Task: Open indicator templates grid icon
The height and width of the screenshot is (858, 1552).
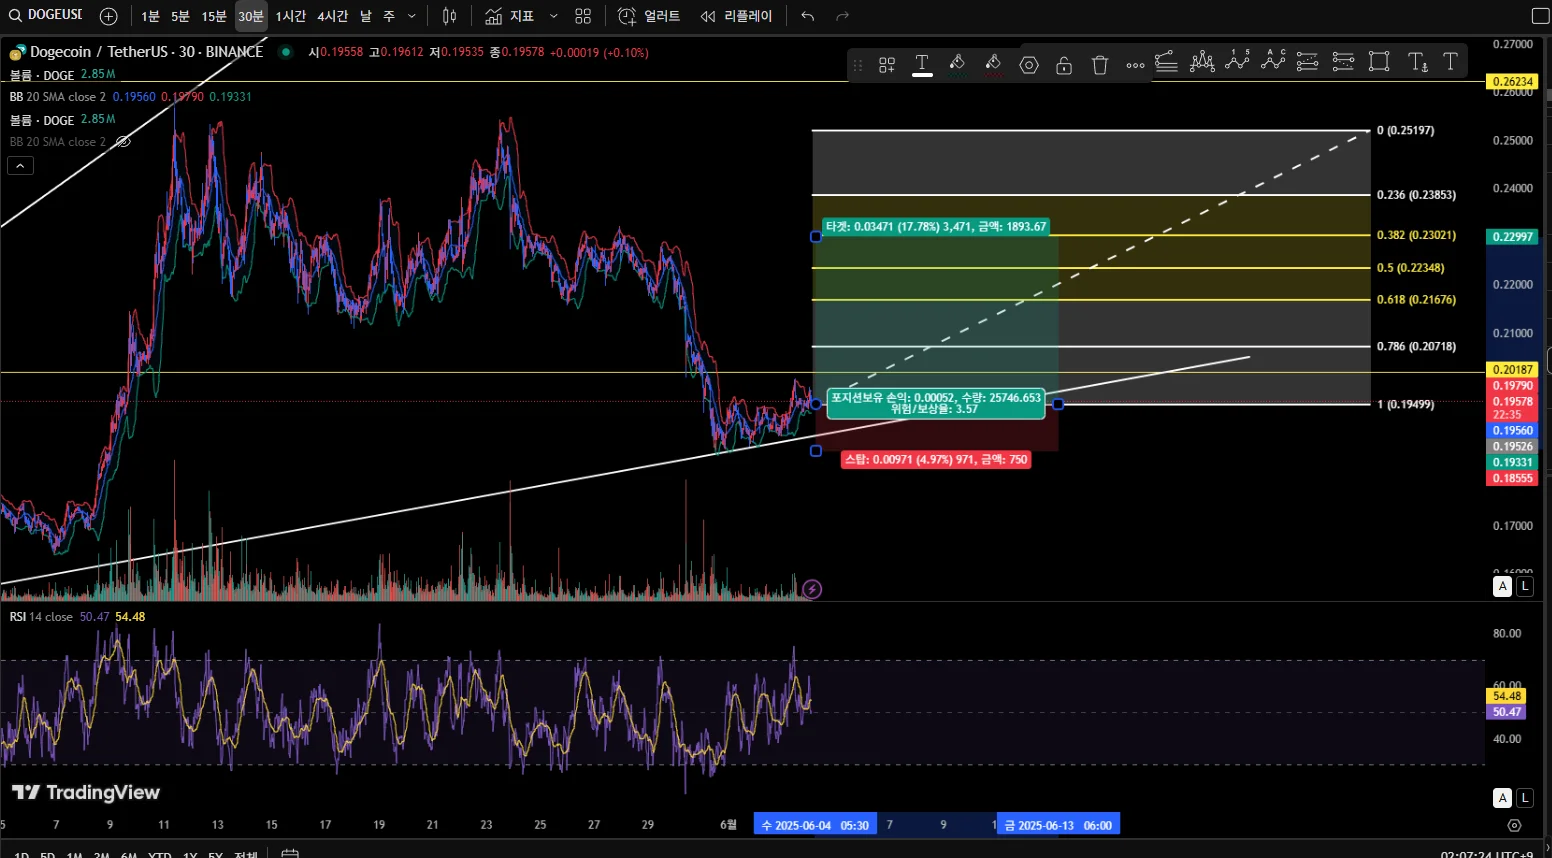Action: point(583,16)
